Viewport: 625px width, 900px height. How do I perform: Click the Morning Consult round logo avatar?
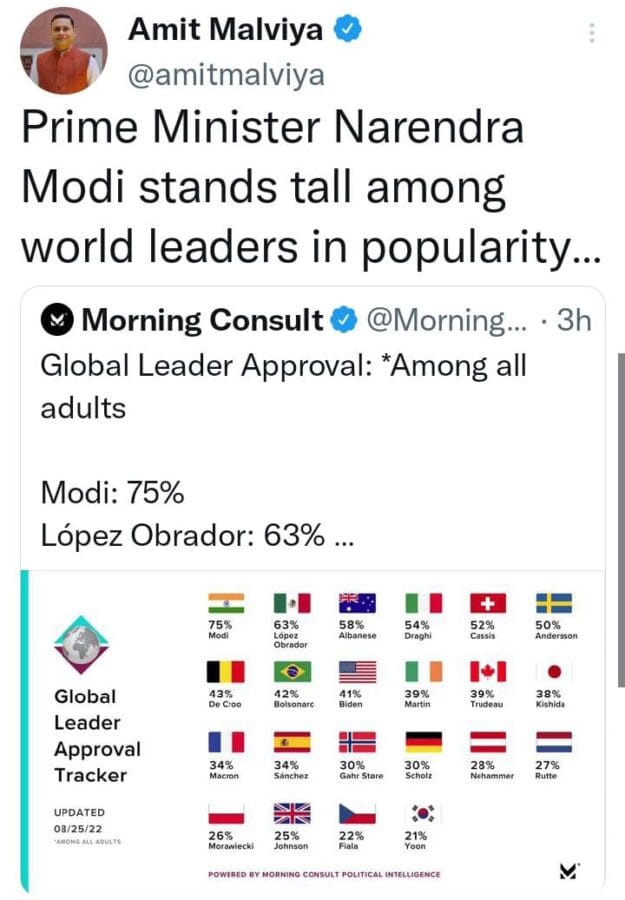pos(57,320)
